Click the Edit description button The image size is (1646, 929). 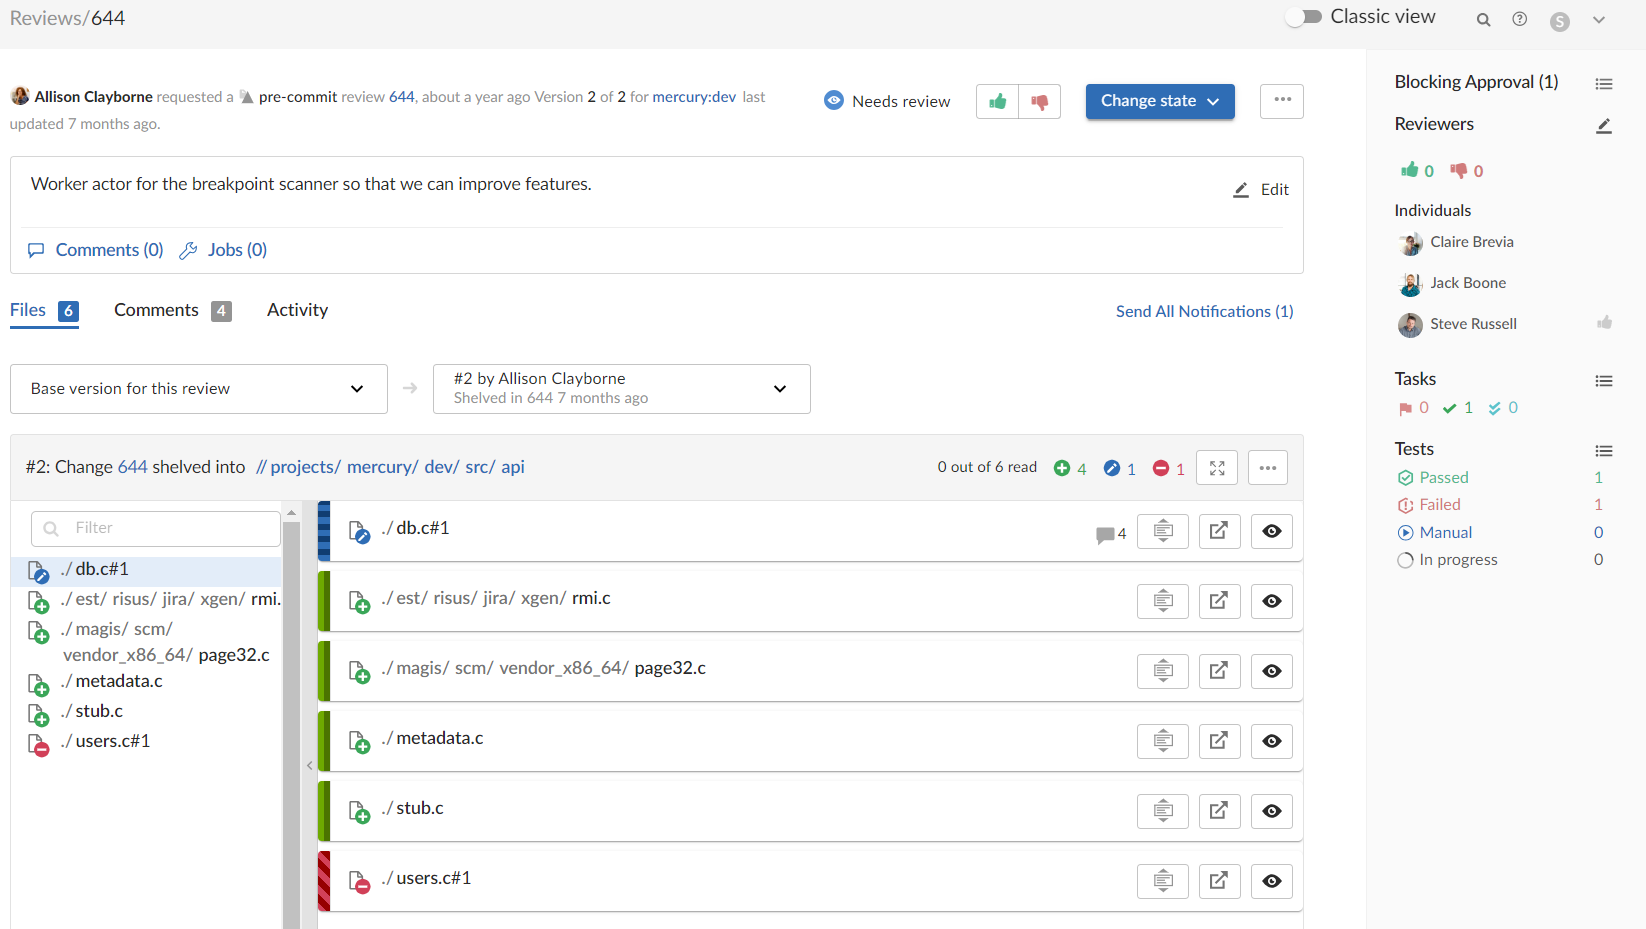[1261, 190]
